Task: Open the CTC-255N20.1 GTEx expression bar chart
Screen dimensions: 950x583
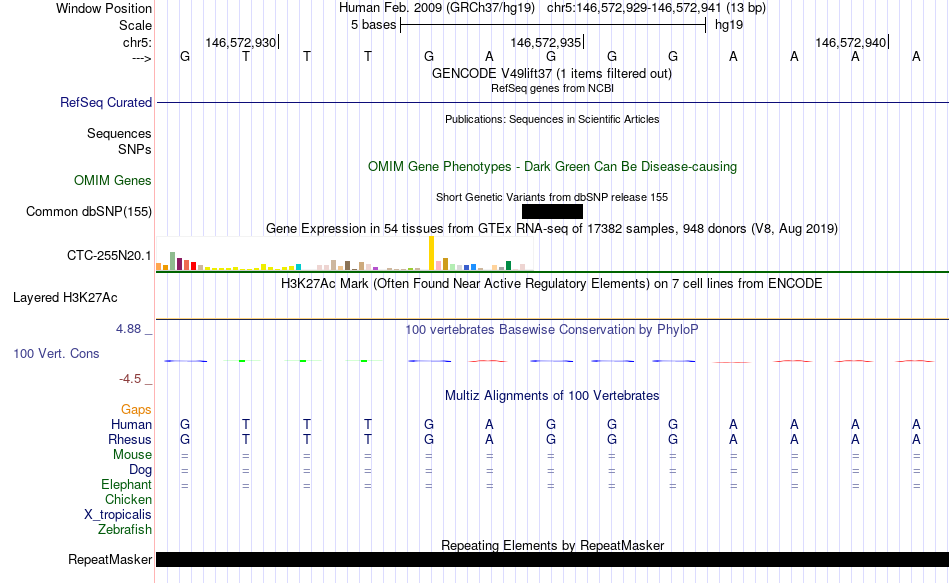Action: tap(345, 253)
